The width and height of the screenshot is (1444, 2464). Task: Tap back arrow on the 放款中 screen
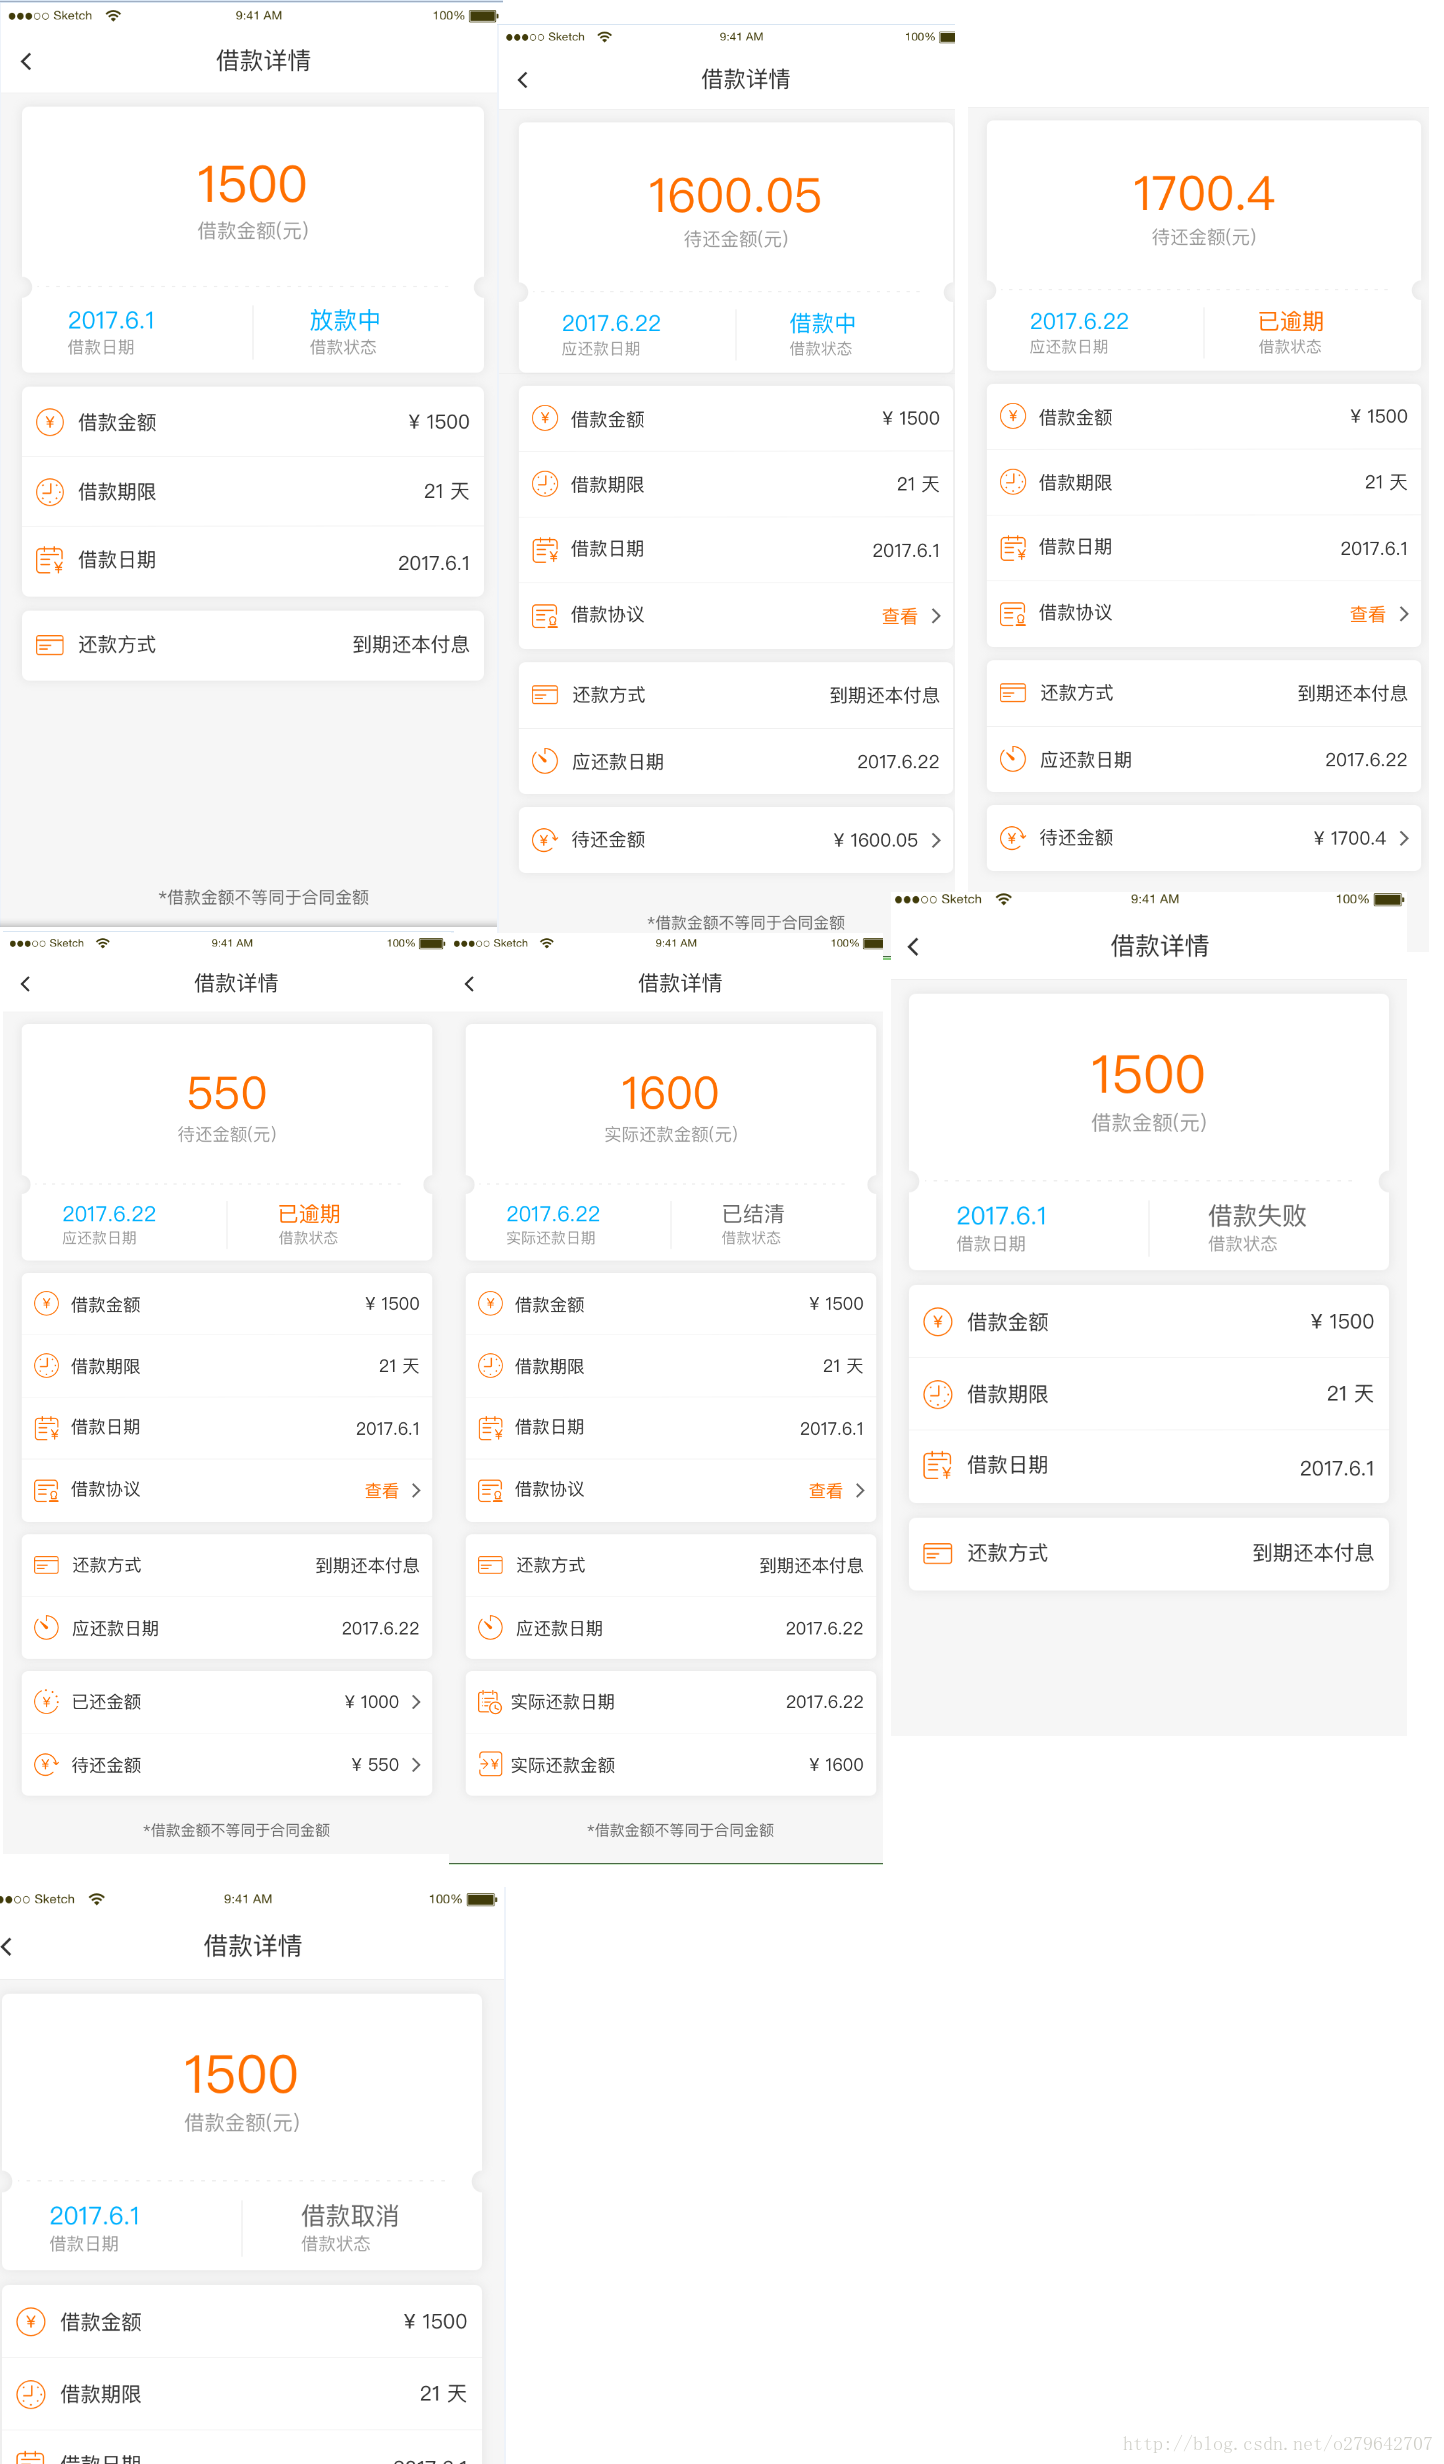click(x=27, y=61)
